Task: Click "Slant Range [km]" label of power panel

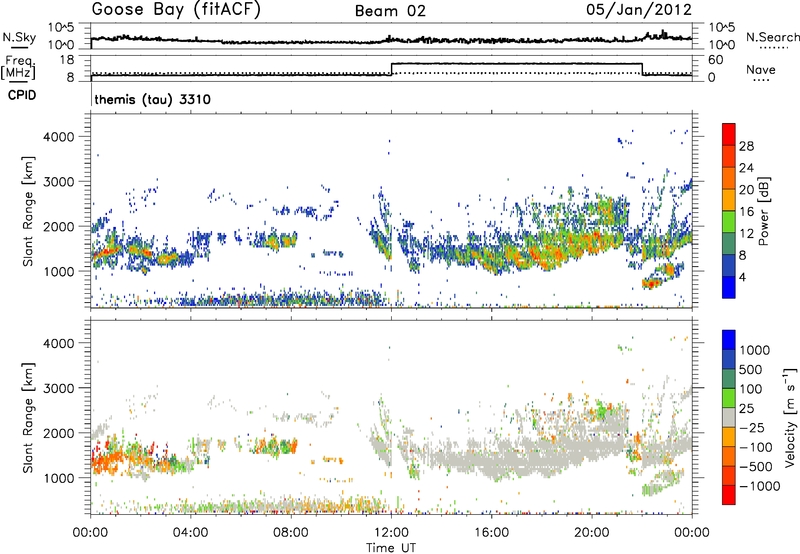Action: tap(28, 211)
